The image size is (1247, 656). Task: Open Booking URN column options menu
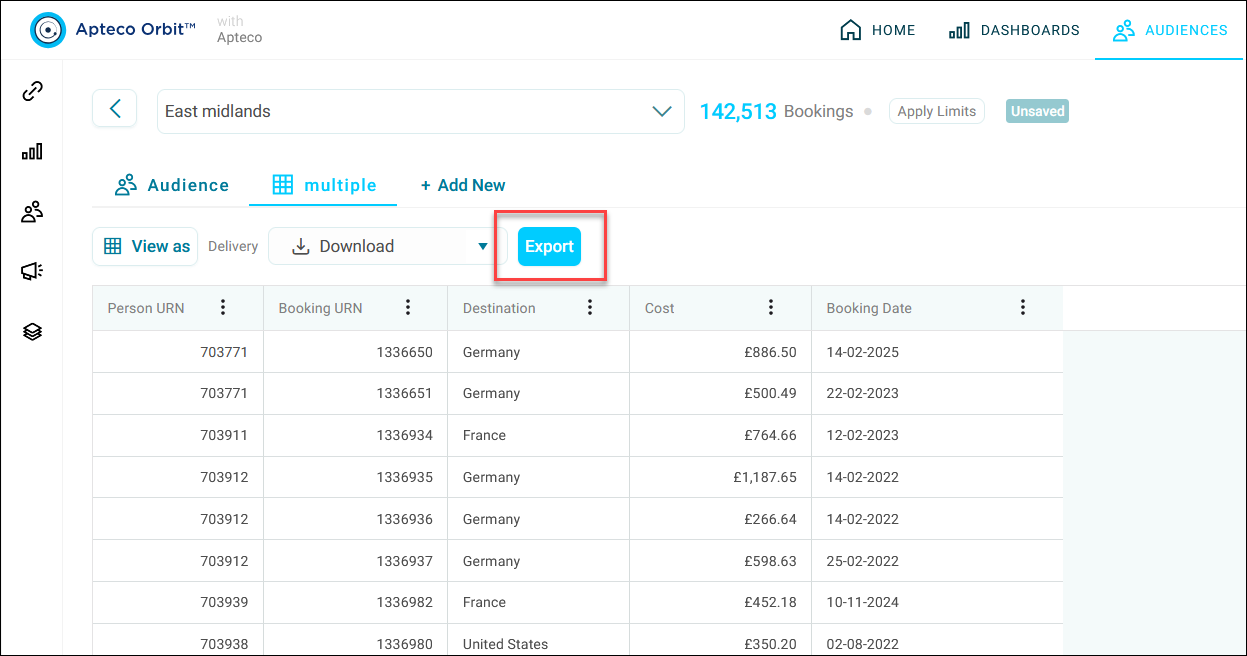click(x=407, y=308)
